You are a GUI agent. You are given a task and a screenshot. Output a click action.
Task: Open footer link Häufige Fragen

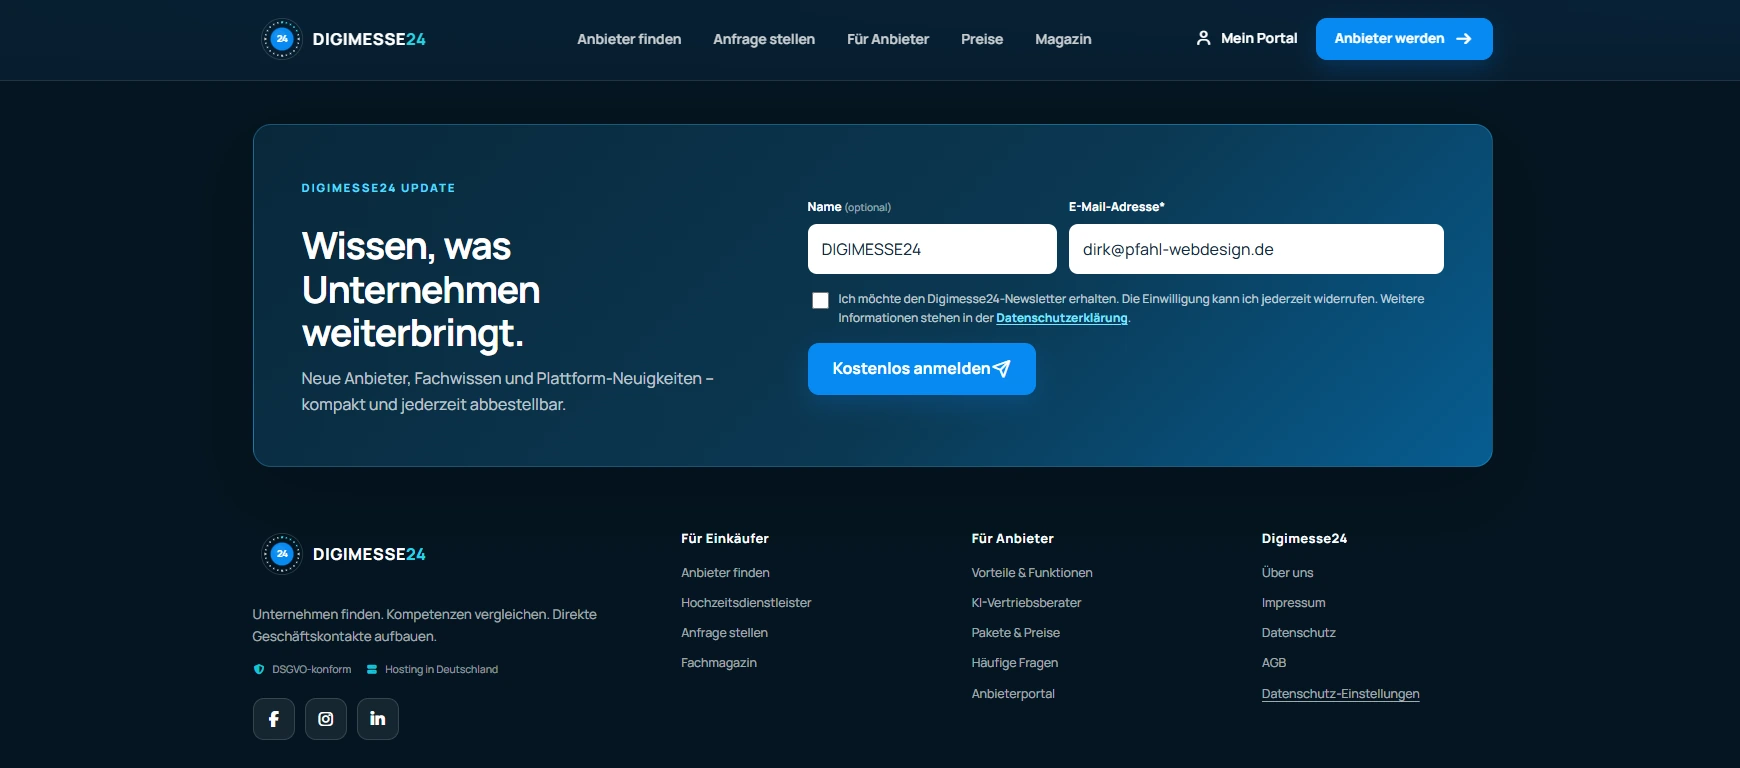[1014, 663]
